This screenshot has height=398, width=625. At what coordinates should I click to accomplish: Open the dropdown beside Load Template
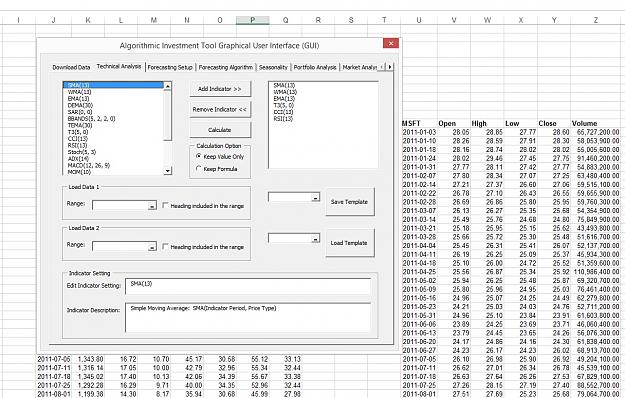click(315, 238)
